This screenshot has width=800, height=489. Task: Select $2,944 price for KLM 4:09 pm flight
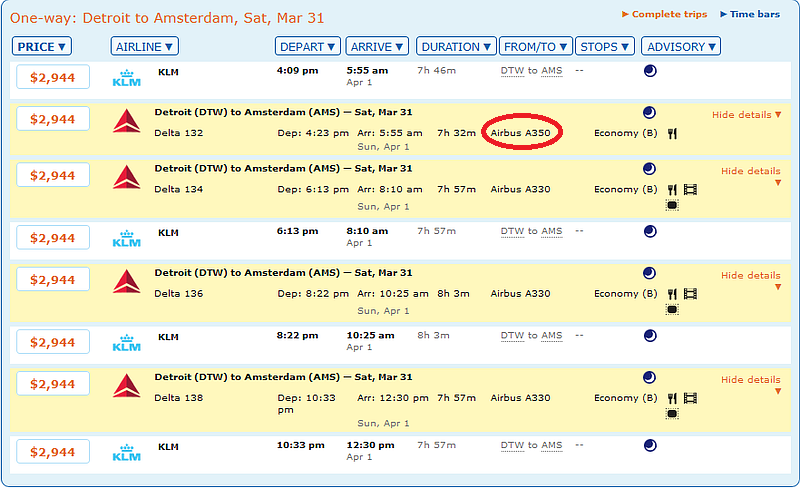pos(53,77)
